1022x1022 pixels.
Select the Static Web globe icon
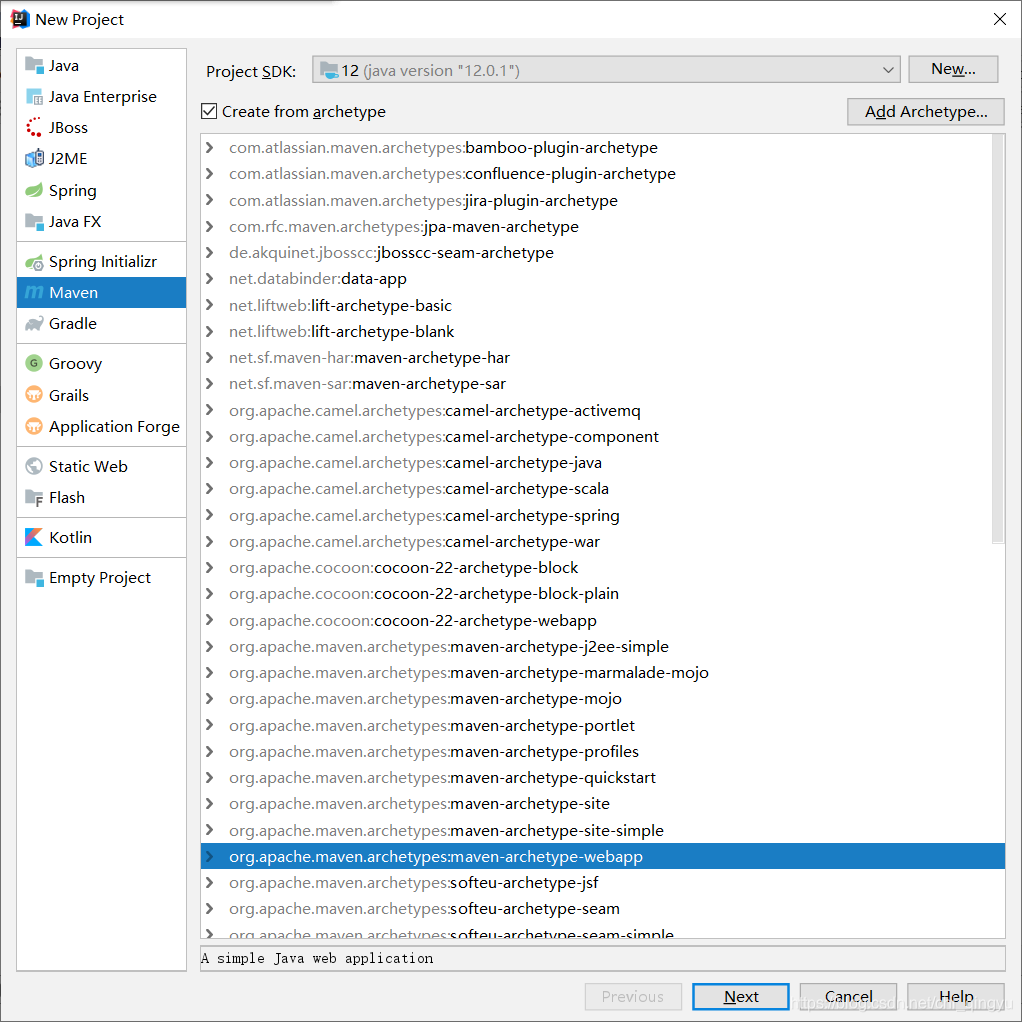[34, 467]
